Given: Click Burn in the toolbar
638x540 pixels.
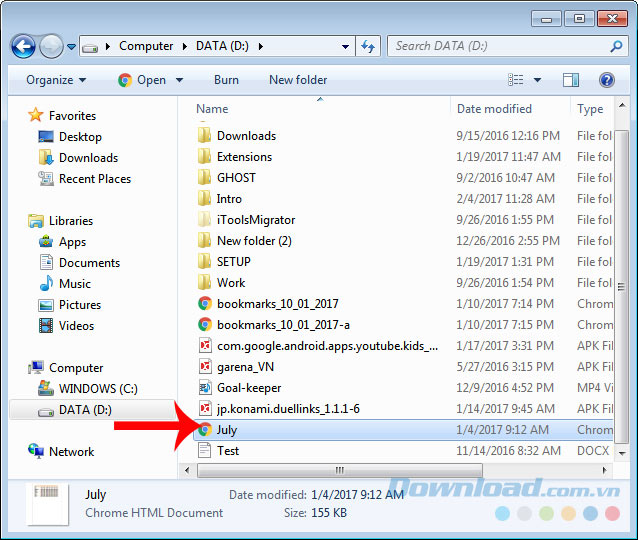Looking at the screenshot, I should coord(226,80).
